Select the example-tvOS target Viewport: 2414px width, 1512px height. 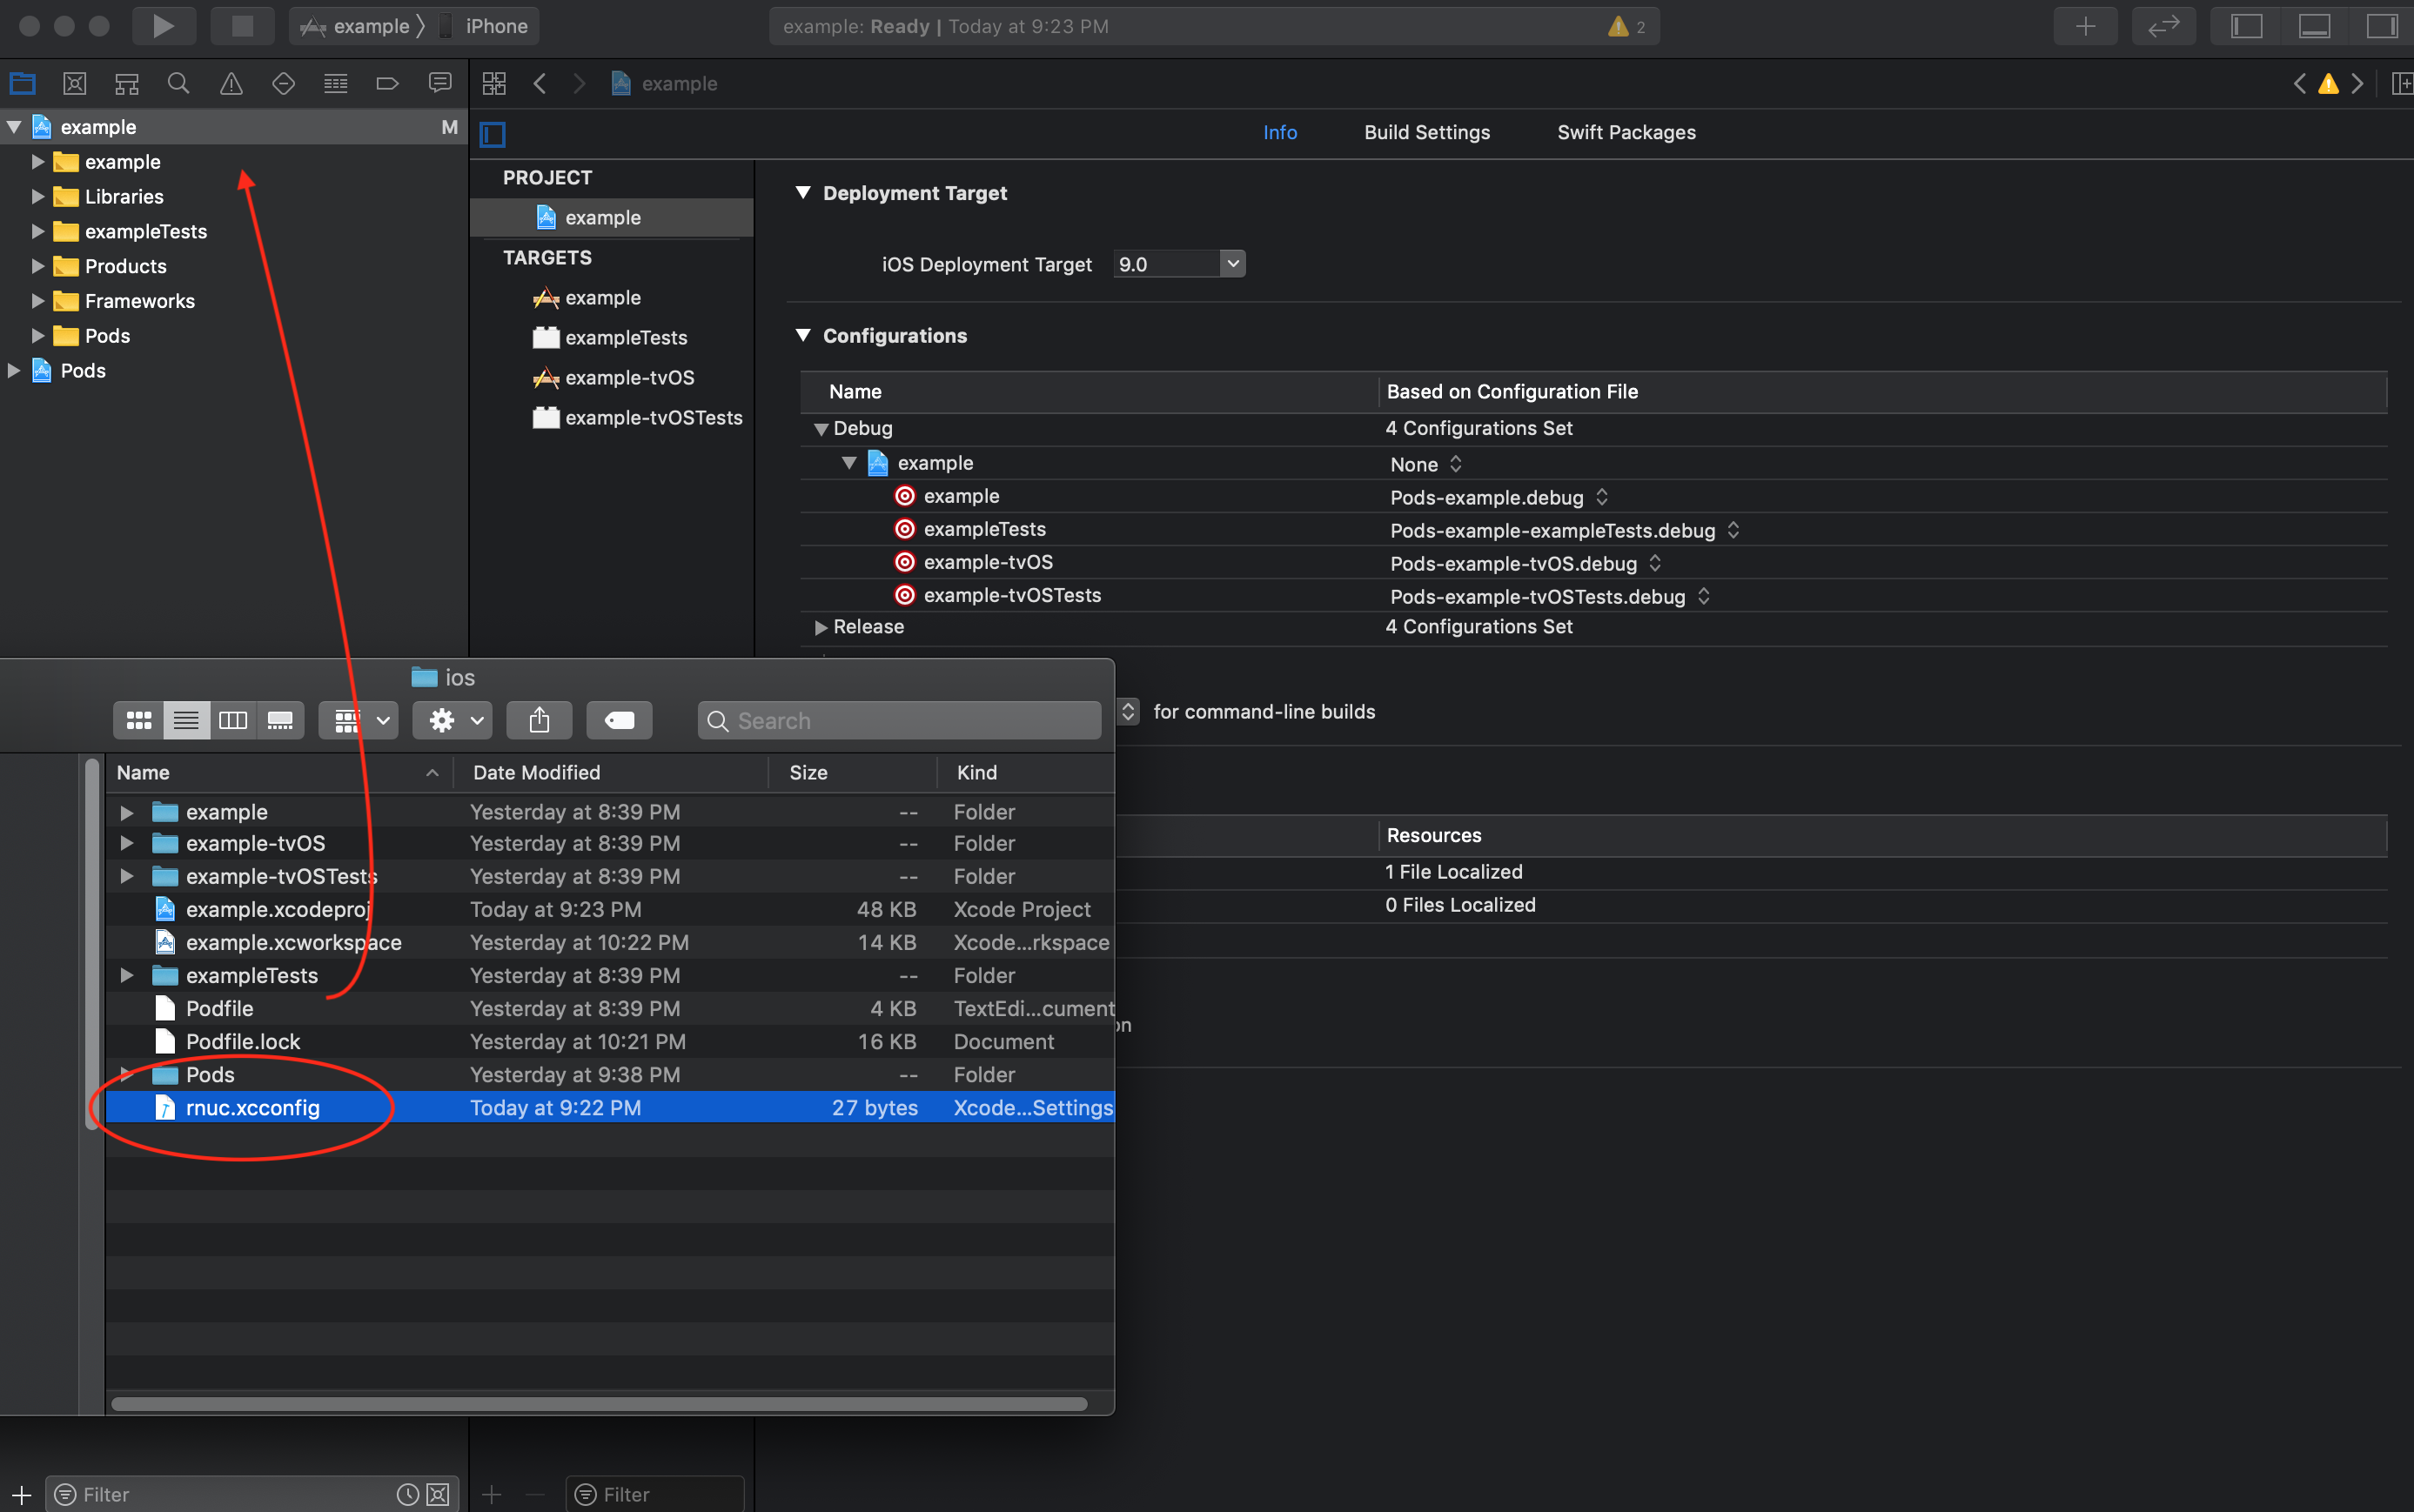point(630,378)
